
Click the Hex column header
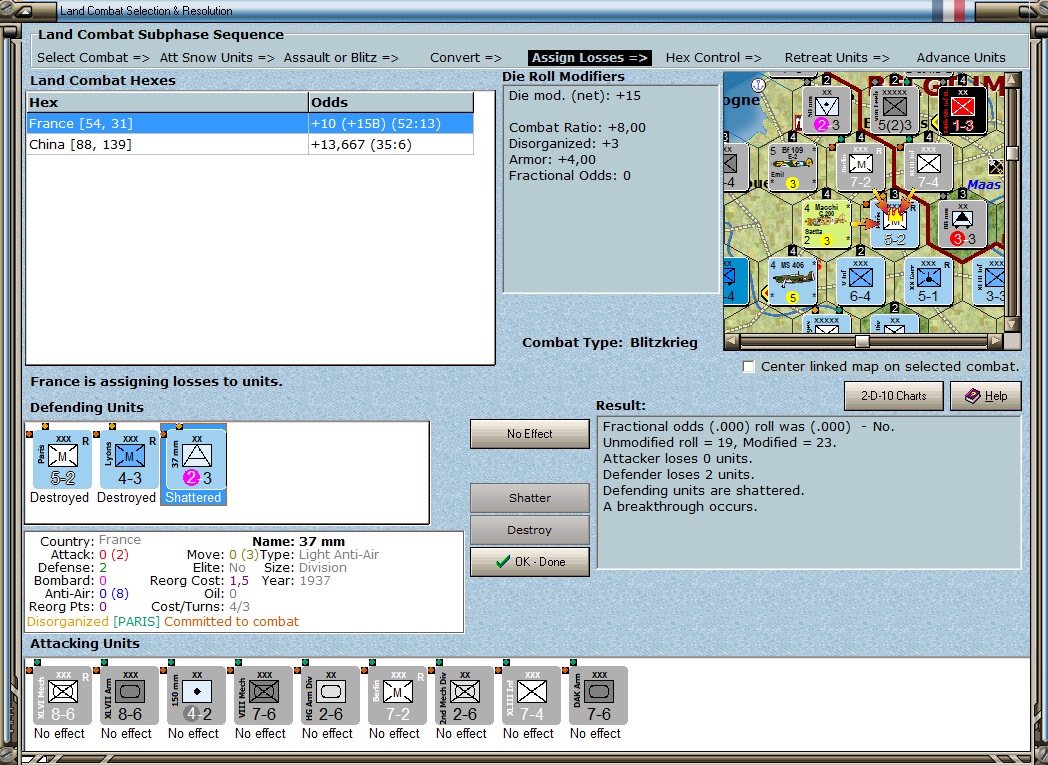coord(167,102)
